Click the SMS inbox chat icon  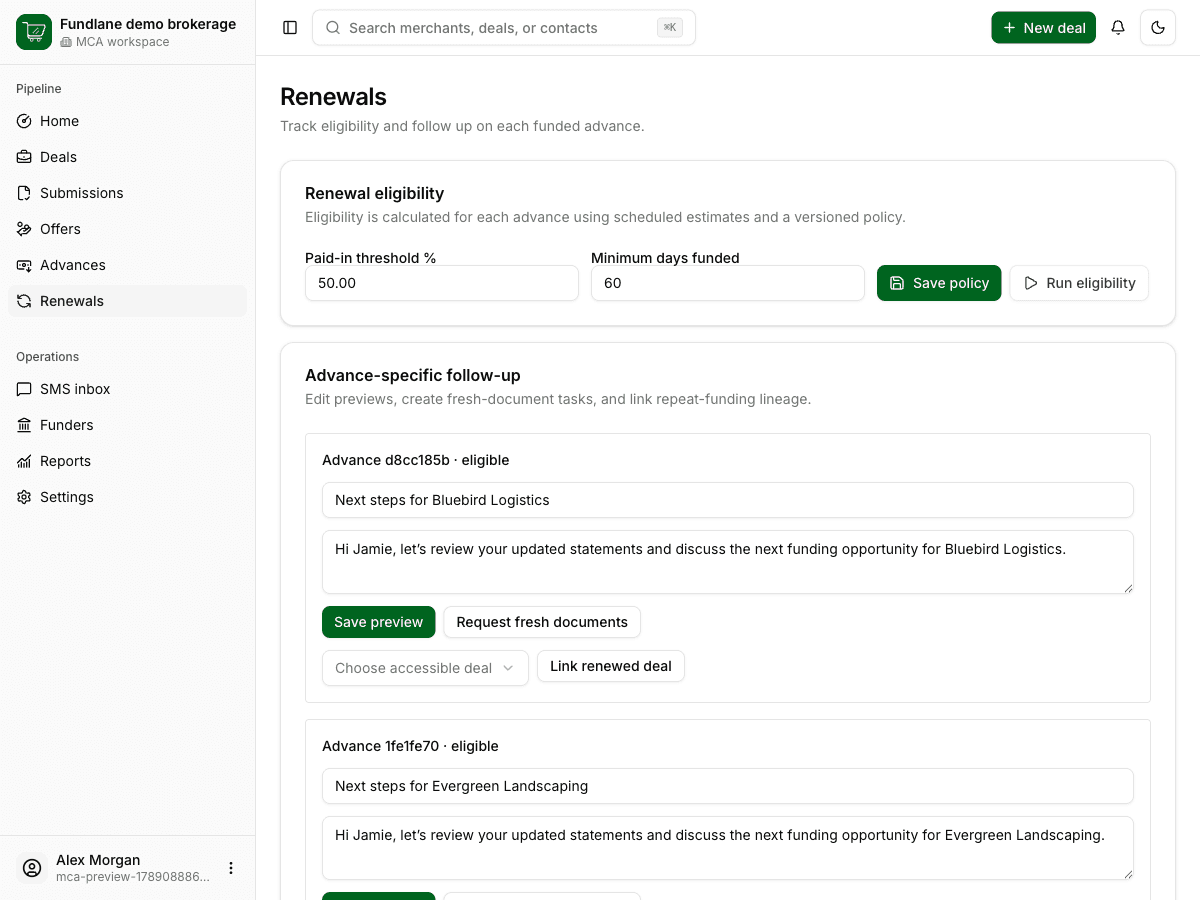pos(24,389)
